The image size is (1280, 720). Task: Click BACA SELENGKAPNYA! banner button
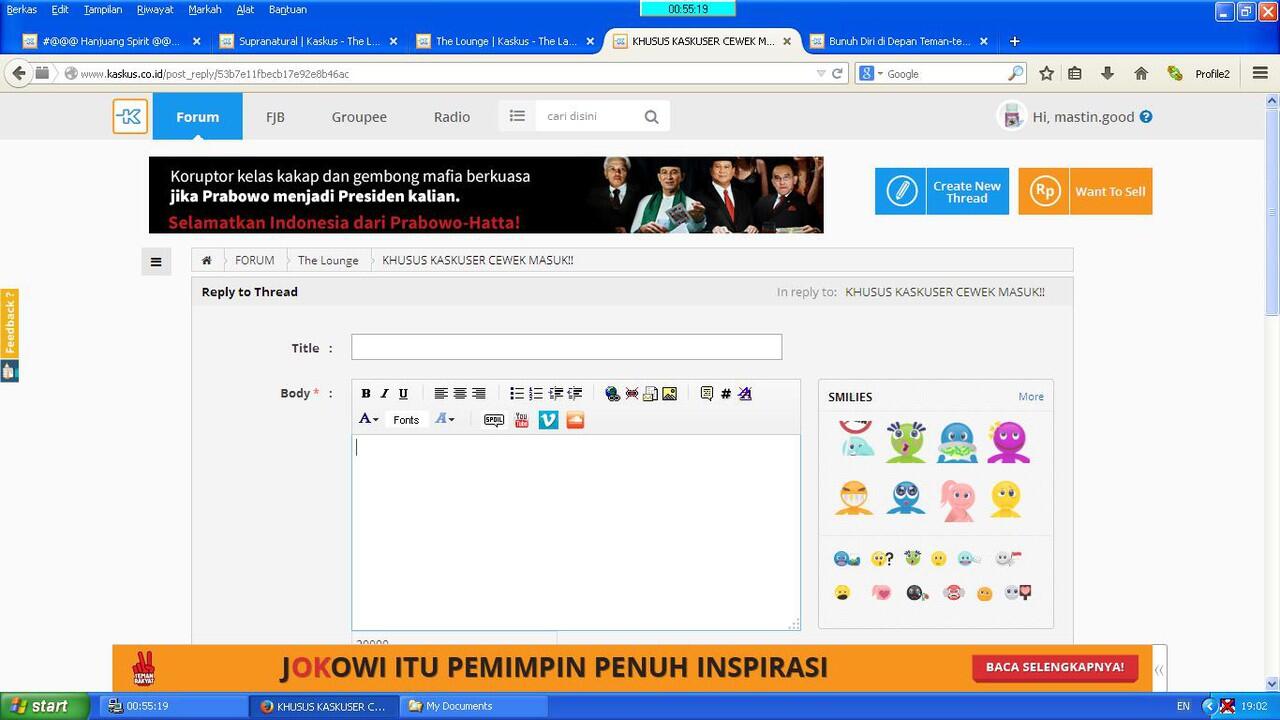point(1054,667)
